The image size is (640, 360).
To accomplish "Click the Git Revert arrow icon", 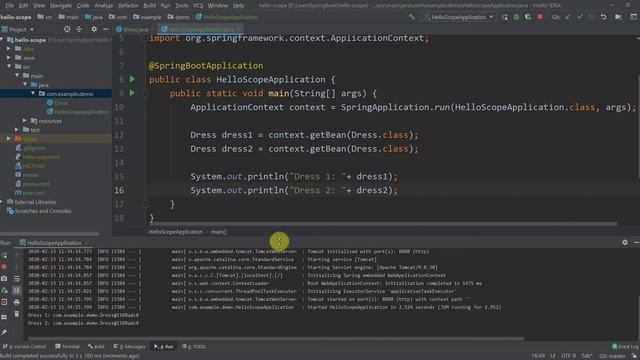I will 603,17.
